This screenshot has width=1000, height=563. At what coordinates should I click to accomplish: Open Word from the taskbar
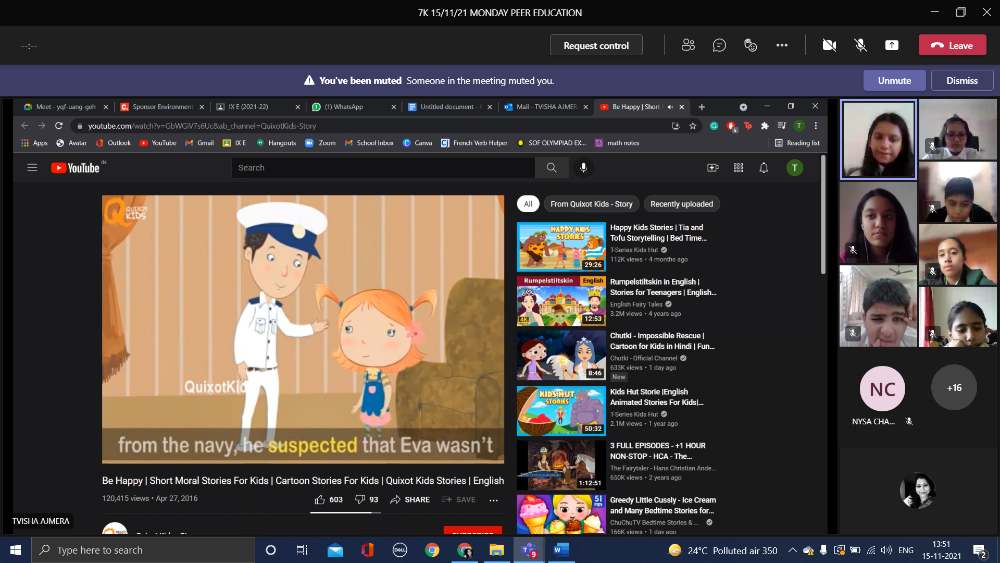point(561,550)
